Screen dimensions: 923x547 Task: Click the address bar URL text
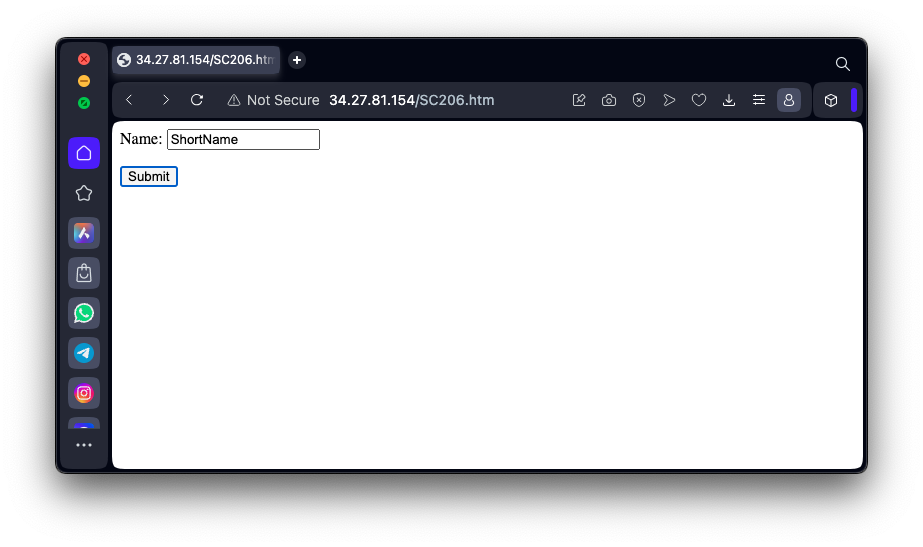click(411, 100)
